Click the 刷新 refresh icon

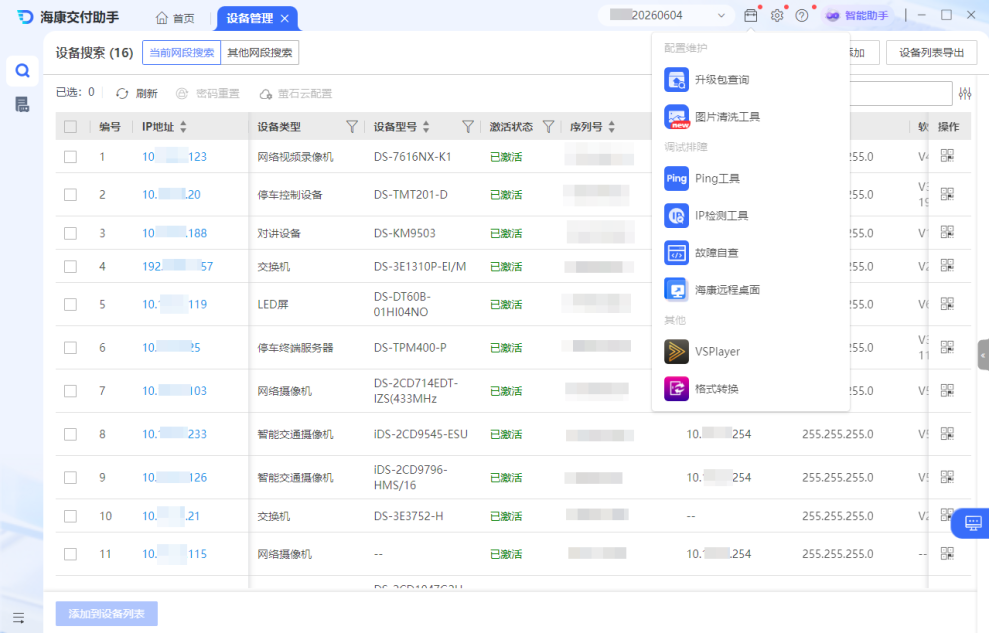point(122,93)
